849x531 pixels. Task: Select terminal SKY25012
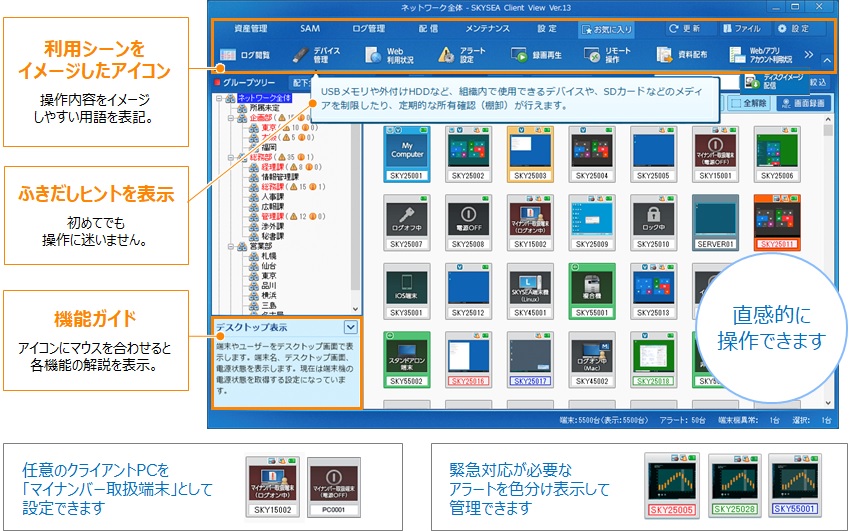point(468,291)
